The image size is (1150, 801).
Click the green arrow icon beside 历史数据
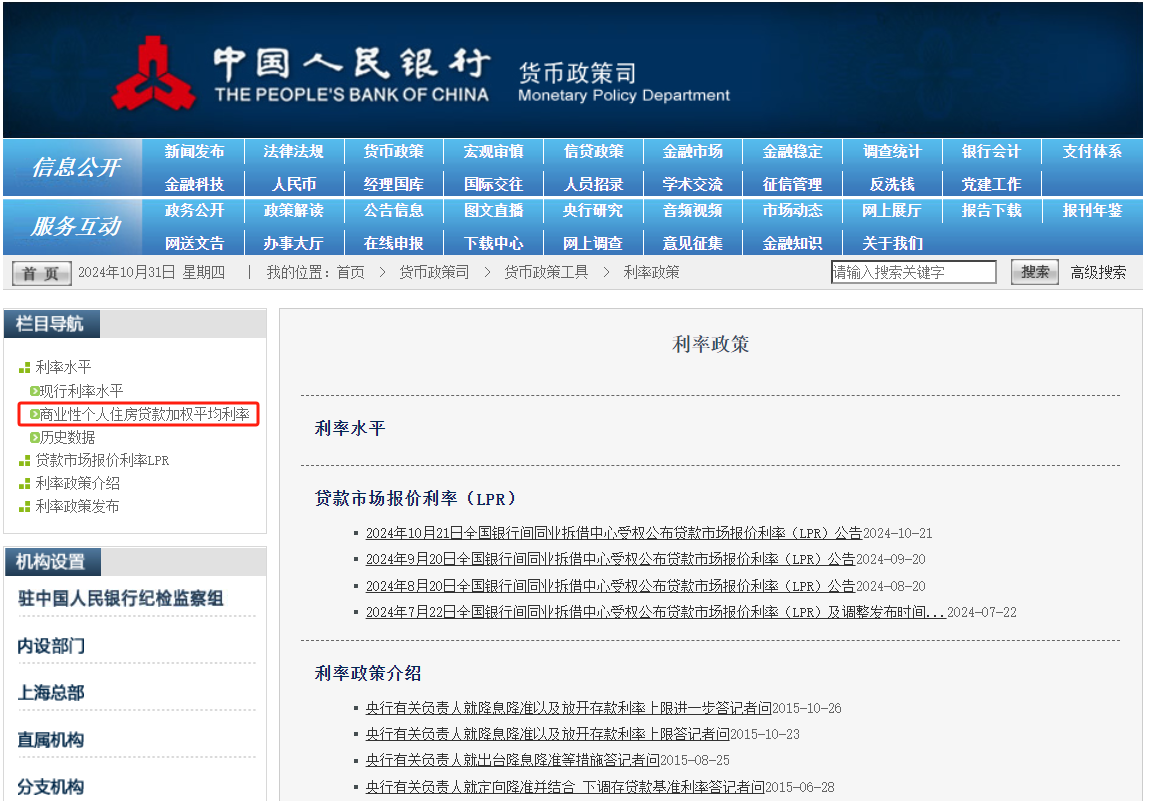(34, 437)
